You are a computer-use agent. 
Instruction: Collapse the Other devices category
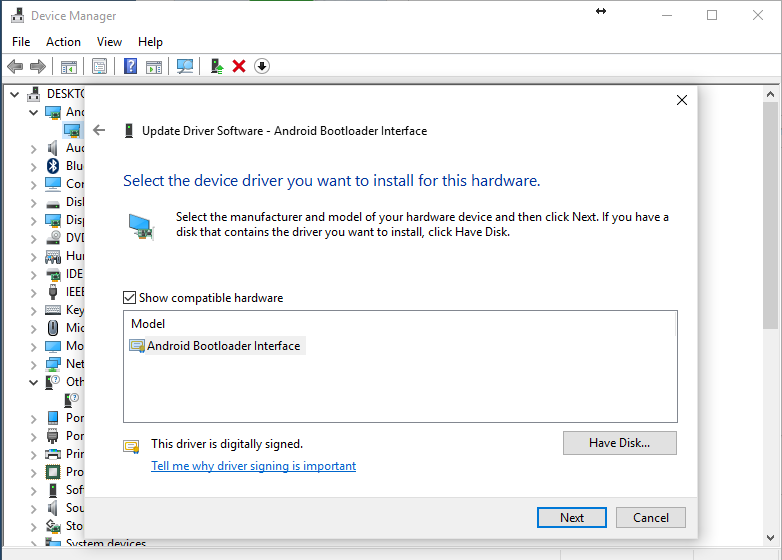pos(33,382)
